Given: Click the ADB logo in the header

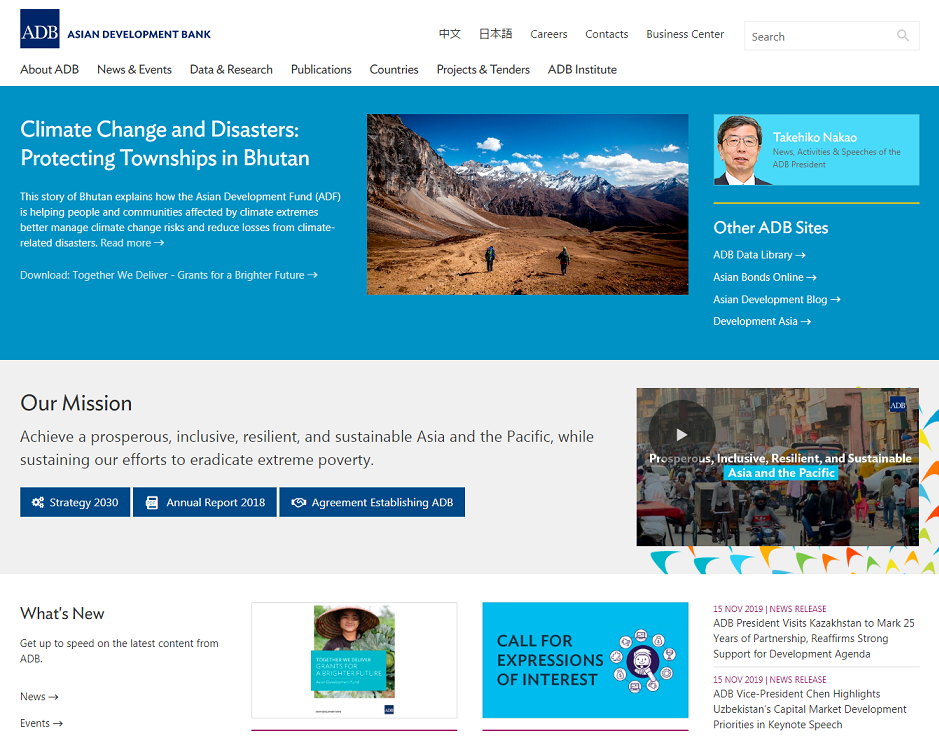Looking at the screenshot, I should (x=40, y=29).
